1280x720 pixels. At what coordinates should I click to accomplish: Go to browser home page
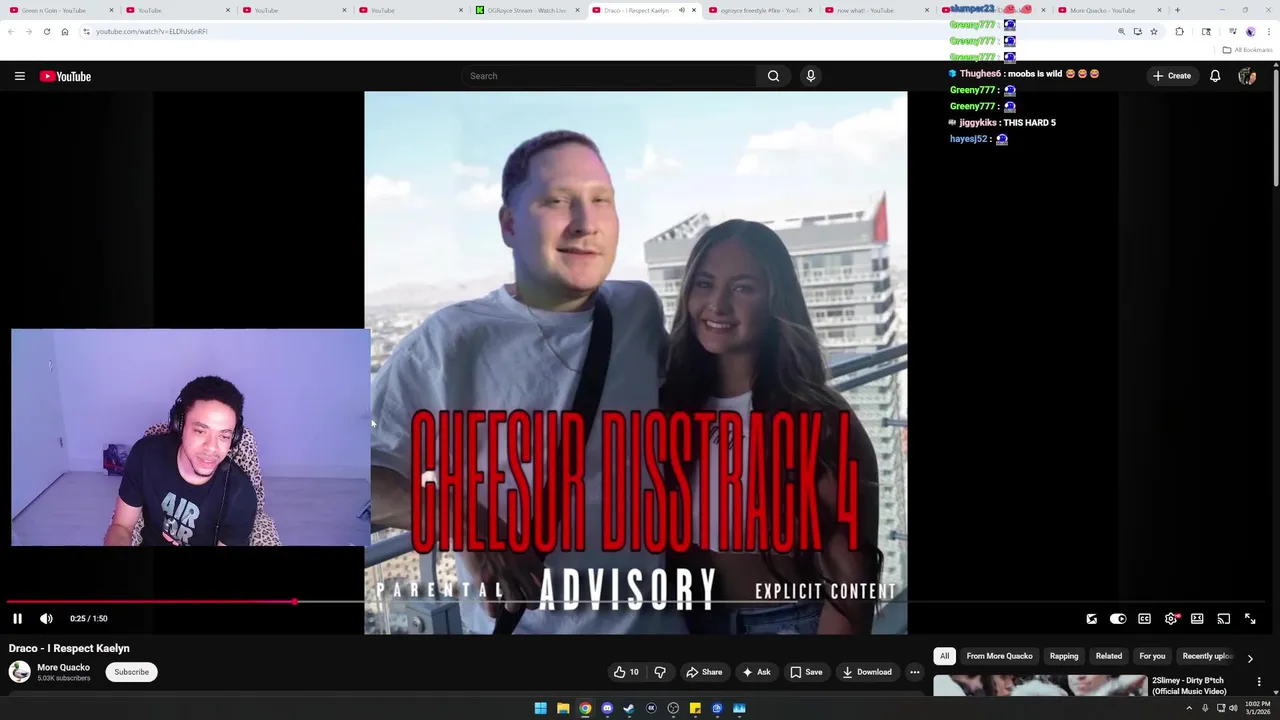click(64, 31)
